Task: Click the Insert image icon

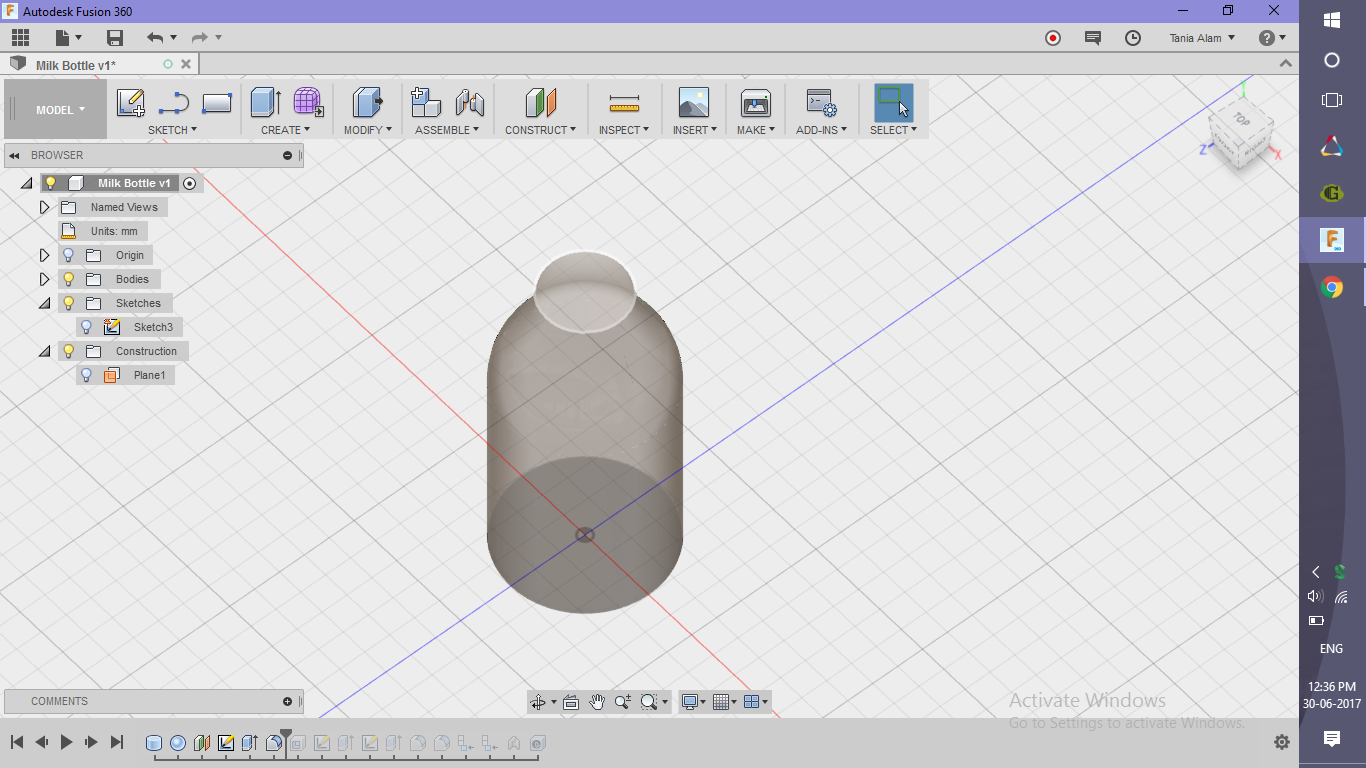Action: coord(693,103)
